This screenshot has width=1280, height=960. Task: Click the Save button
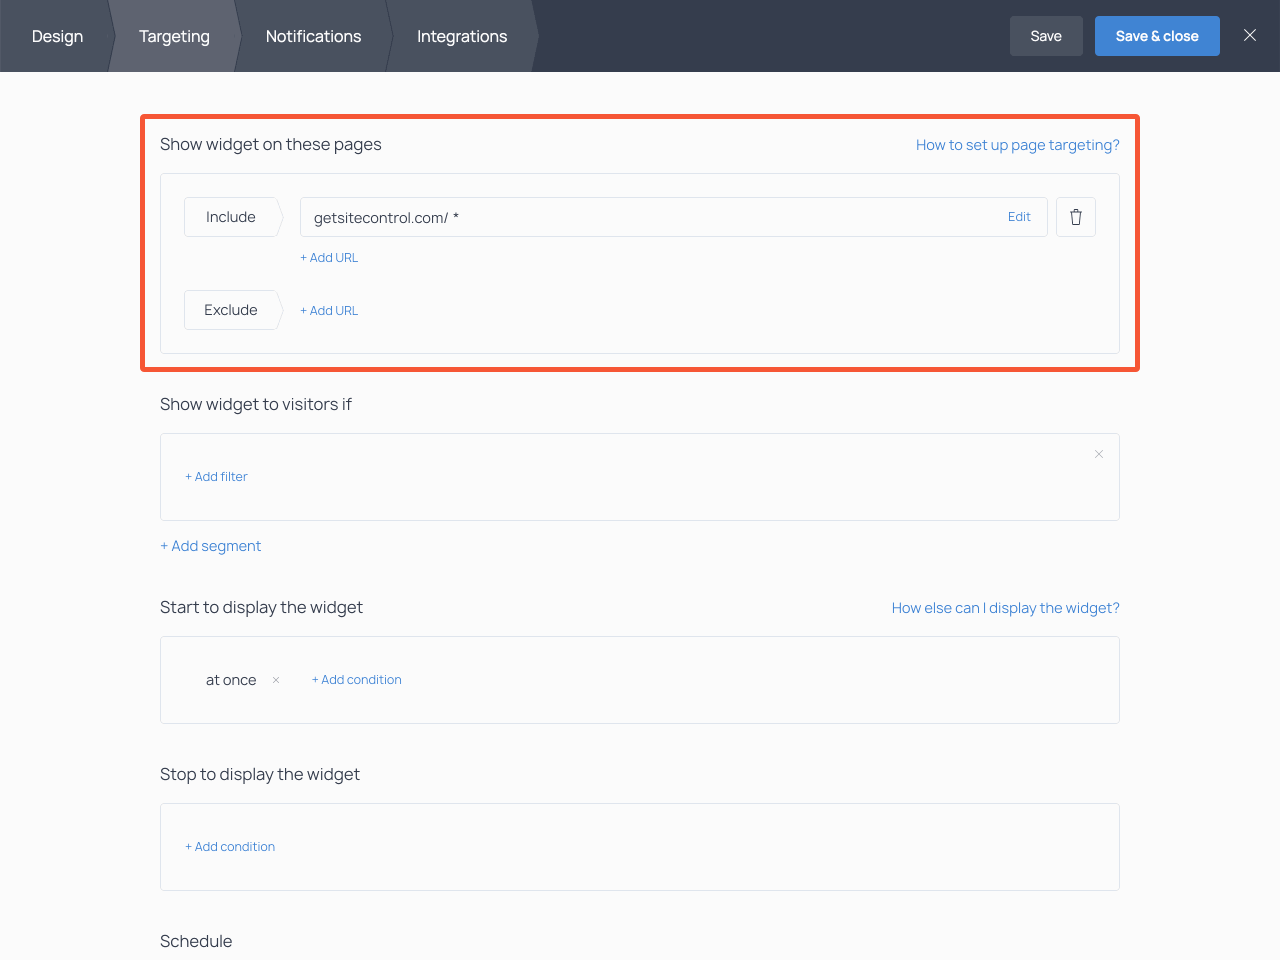point(1046,35)
